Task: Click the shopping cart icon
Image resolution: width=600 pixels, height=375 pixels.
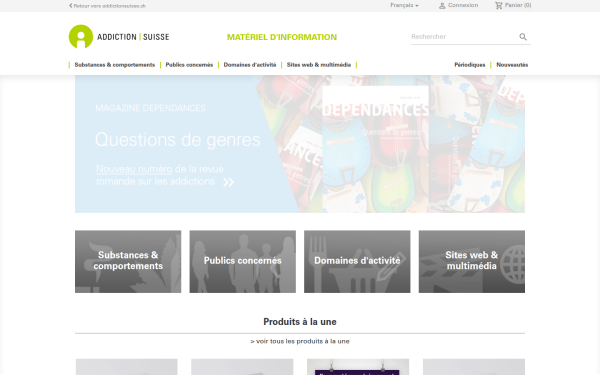Action: coord(499,5)
